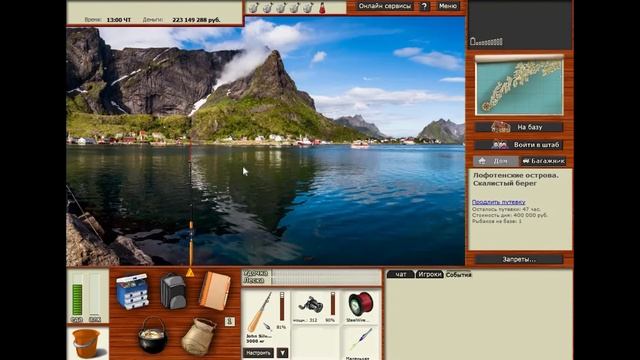Click the small slot number 8 indicator

[230, 322]
